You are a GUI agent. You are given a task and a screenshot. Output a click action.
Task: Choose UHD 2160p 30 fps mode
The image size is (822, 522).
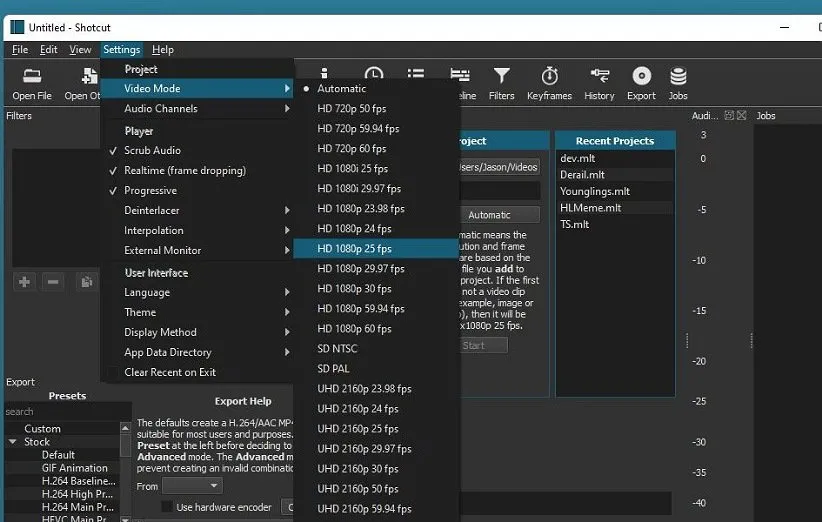(x=376, y=469)
